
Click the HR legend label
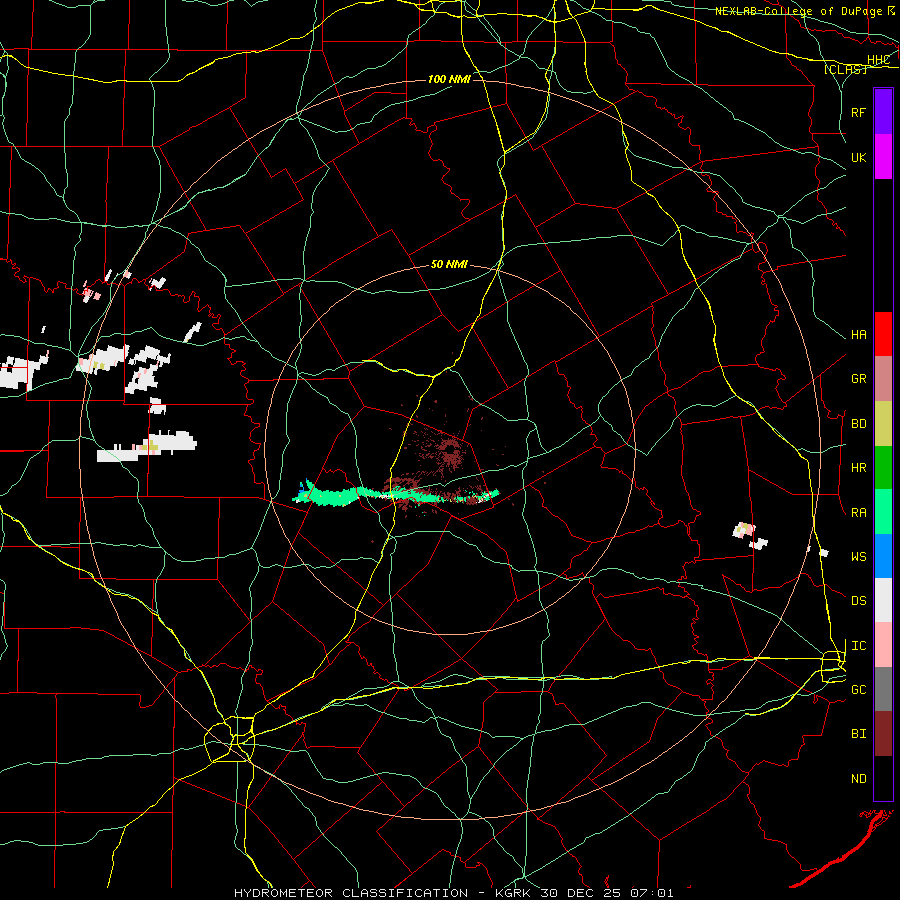click(858, 467)
